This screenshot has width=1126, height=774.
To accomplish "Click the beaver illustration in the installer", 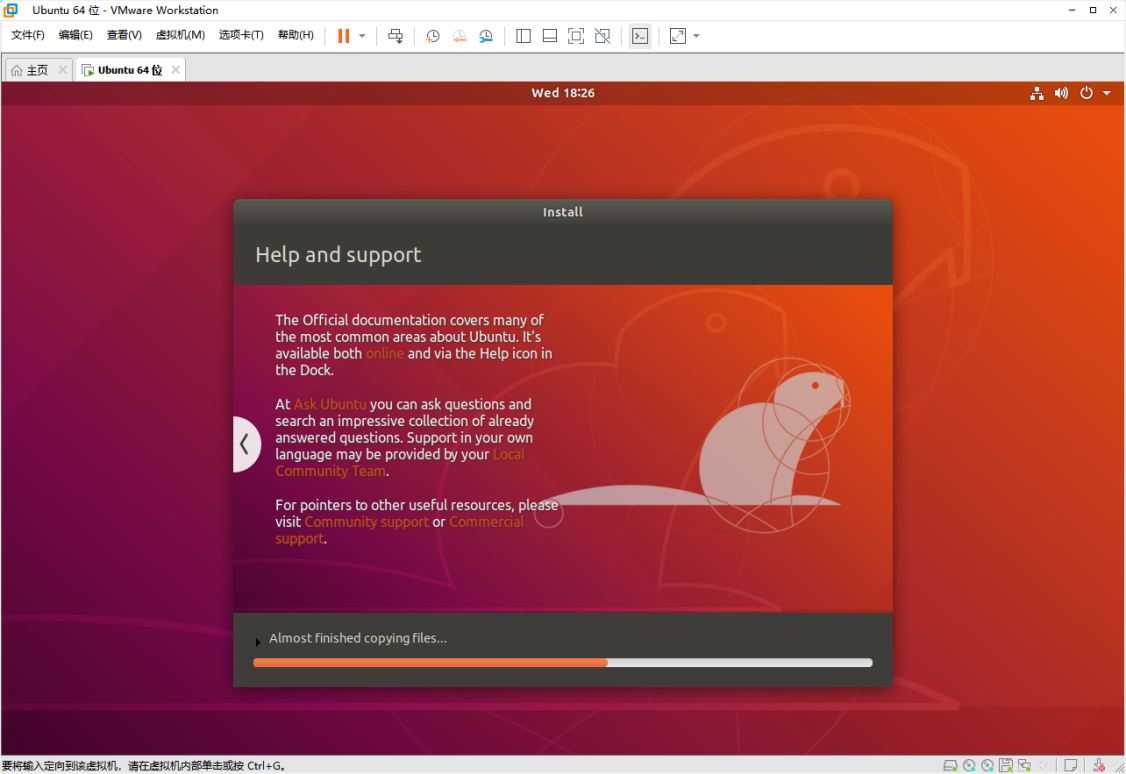I will pos(776,445).
